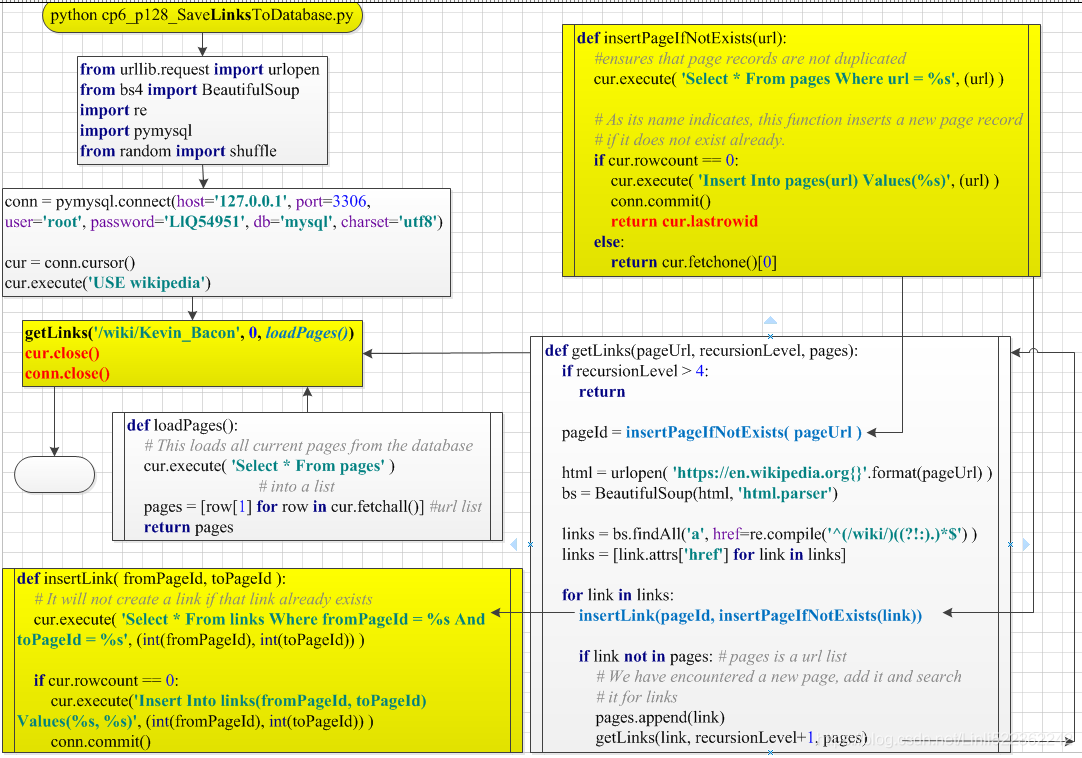Click the getLinks('/wiki/Kevin_Bacon' call text
Viewport: 1082px width, 758px height.
pos(132,333)
